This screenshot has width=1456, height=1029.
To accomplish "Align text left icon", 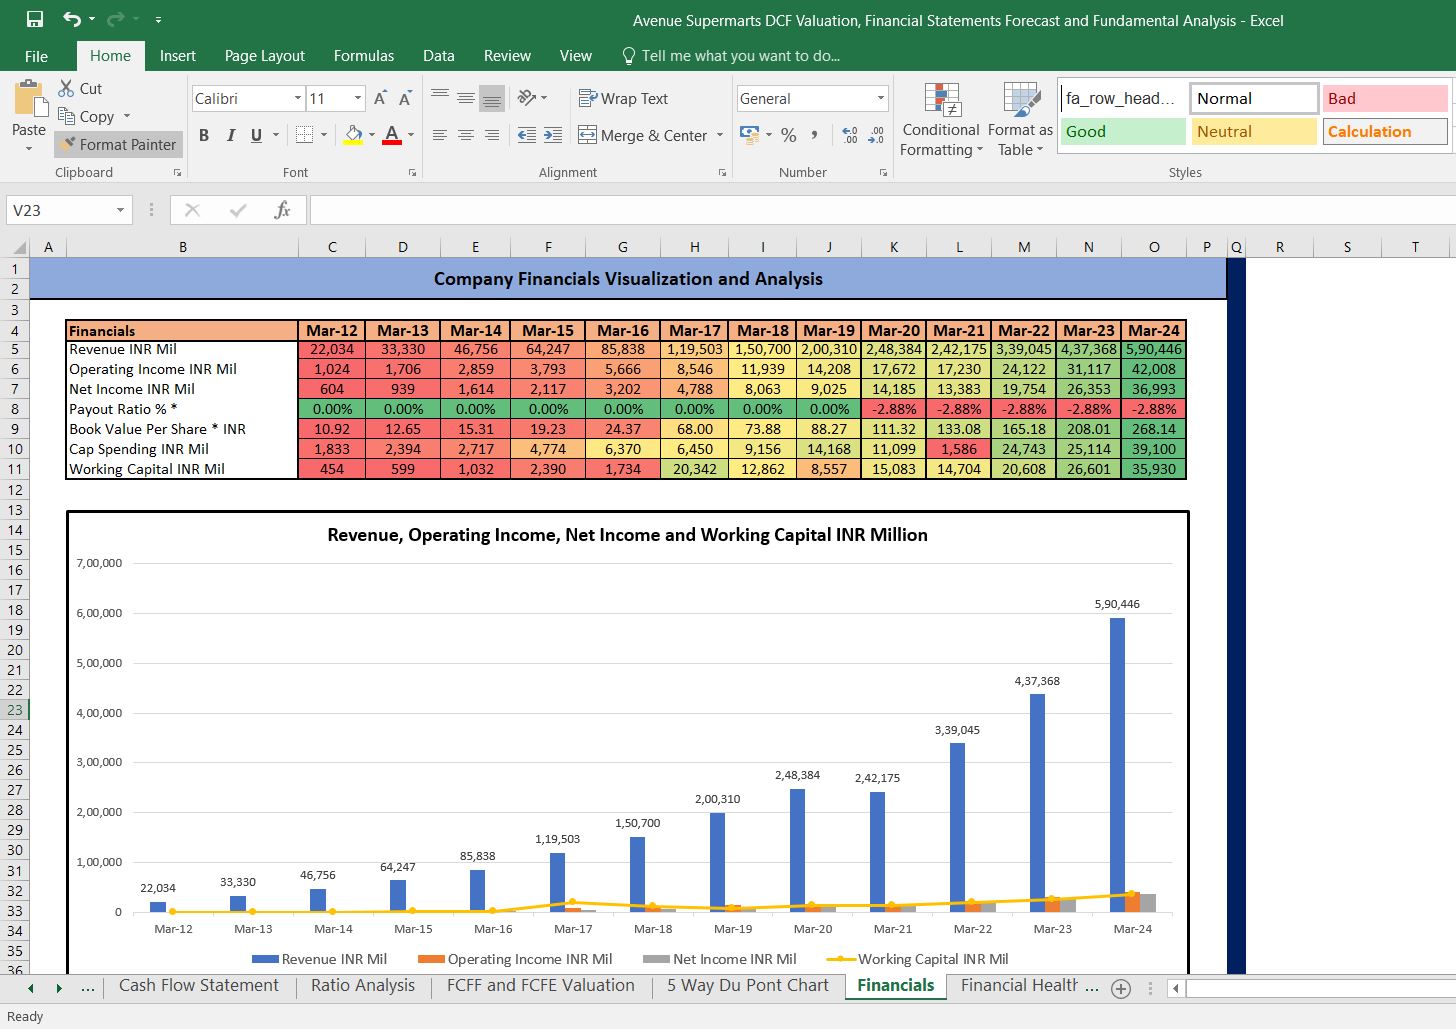I will pos(440,134).
